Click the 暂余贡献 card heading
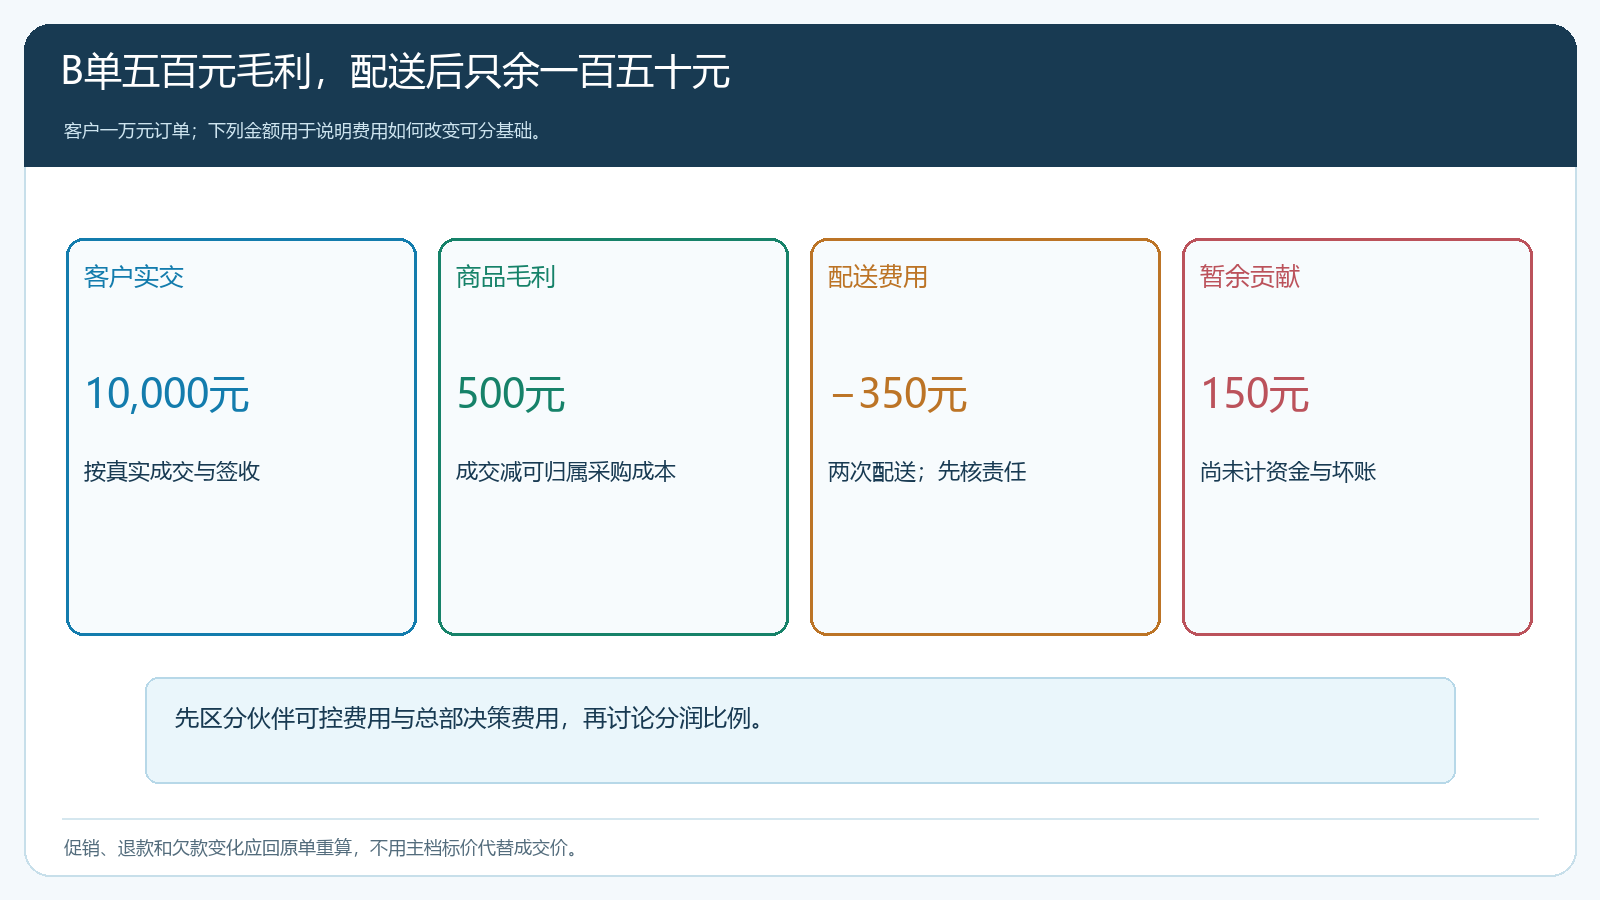 [1250, 277]
